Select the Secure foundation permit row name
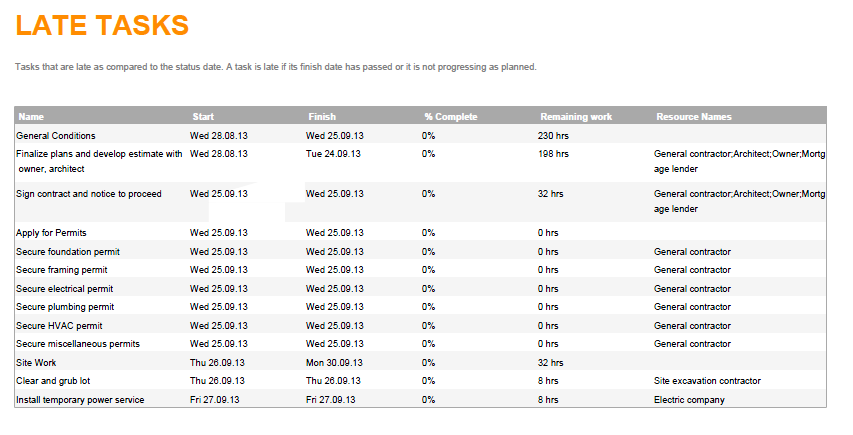Image resolution: width=853 pixels, height=435 pixels. coord(67,252)
